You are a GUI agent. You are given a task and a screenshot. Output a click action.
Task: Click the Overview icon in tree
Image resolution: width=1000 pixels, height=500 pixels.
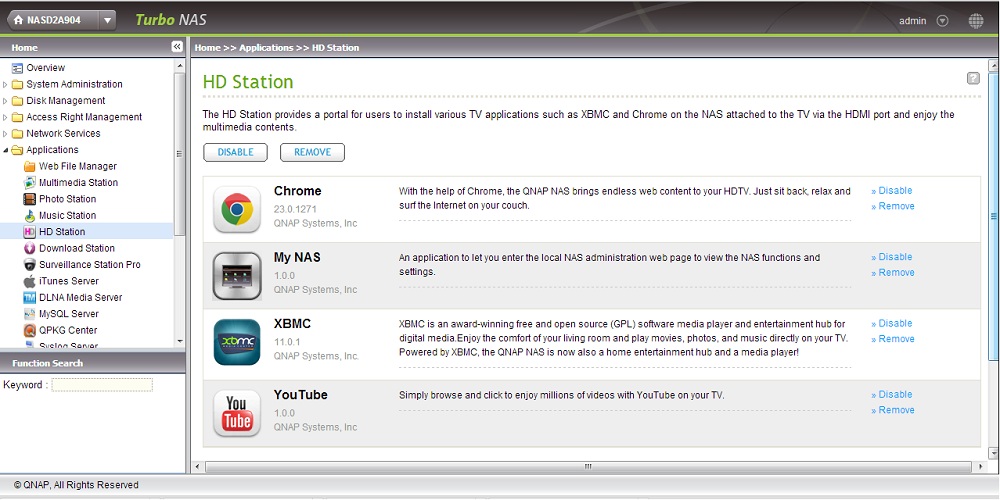coord(17,68)
